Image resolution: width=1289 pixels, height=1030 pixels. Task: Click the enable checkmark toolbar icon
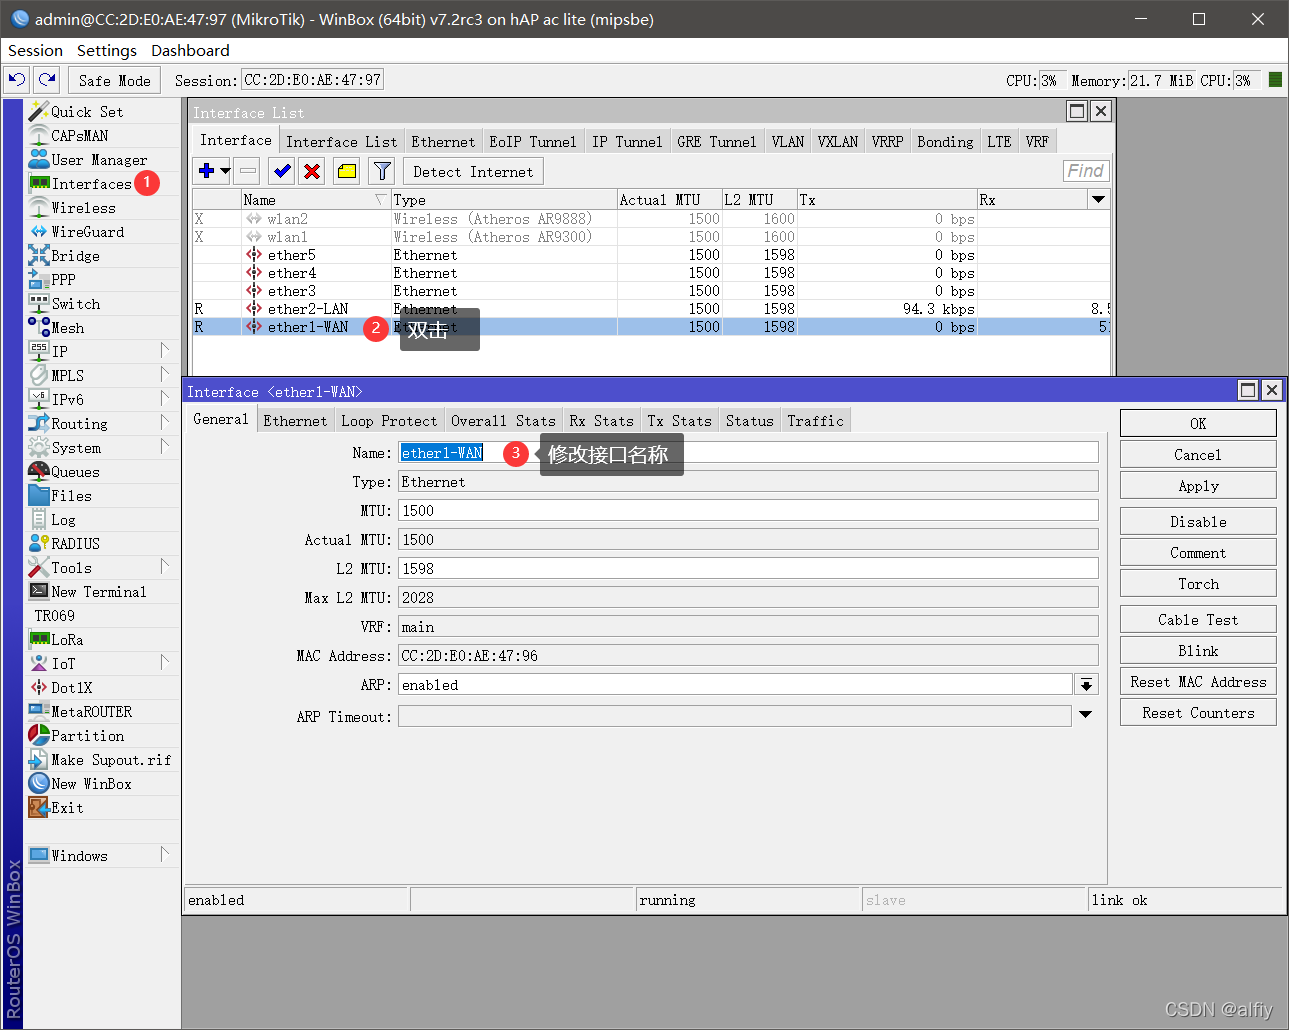pyautogui.click(x=282, y=171)
